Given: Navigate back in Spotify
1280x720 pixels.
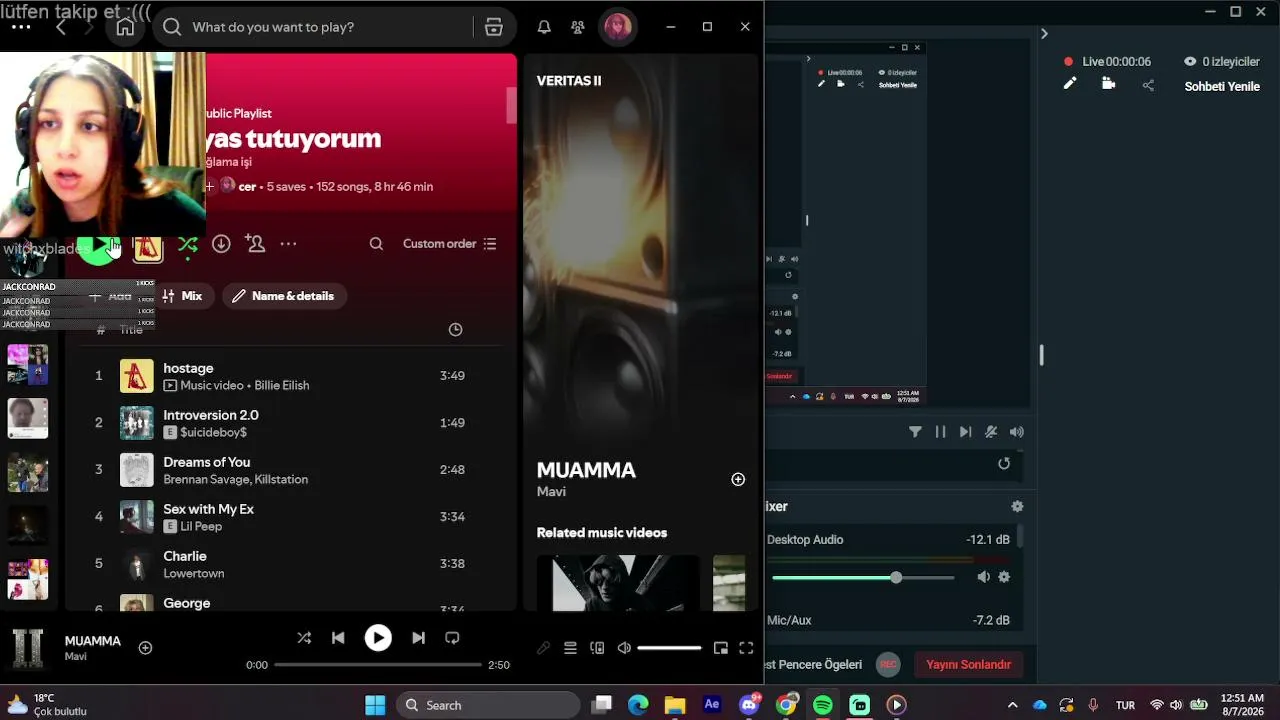Looking at the screenshot, I should (x=61, y=27).
